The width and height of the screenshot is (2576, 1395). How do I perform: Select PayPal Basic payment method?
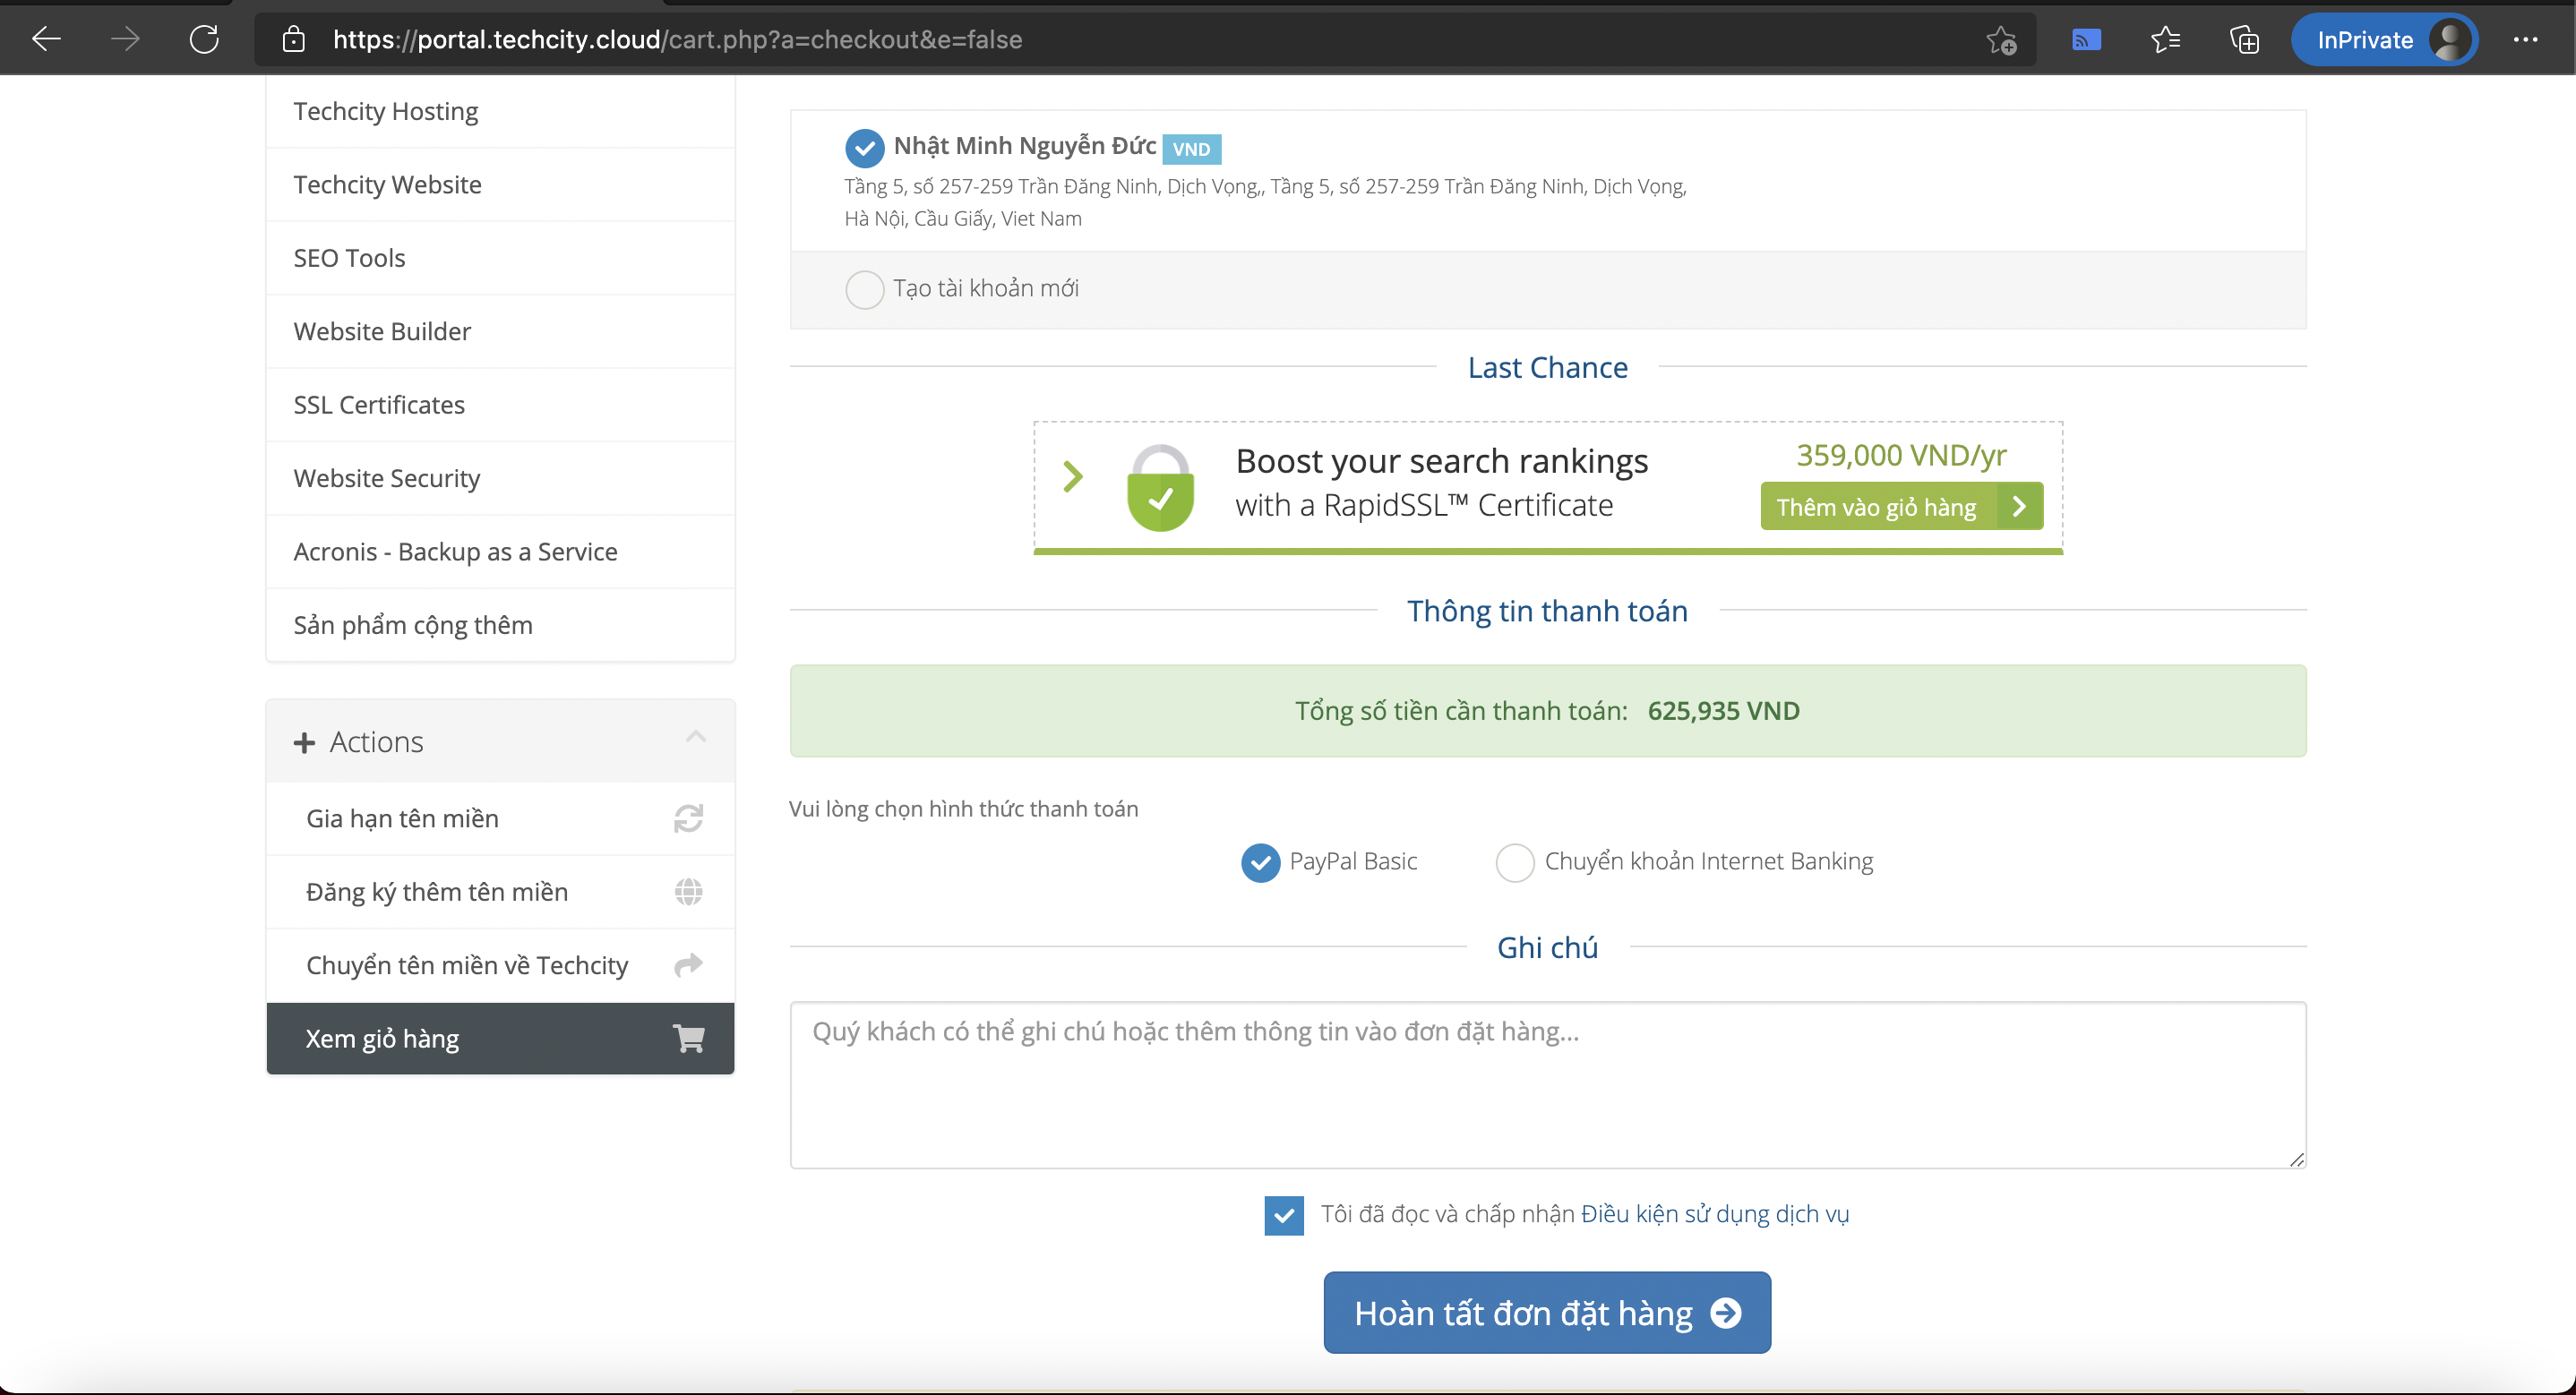(1260, 862)
